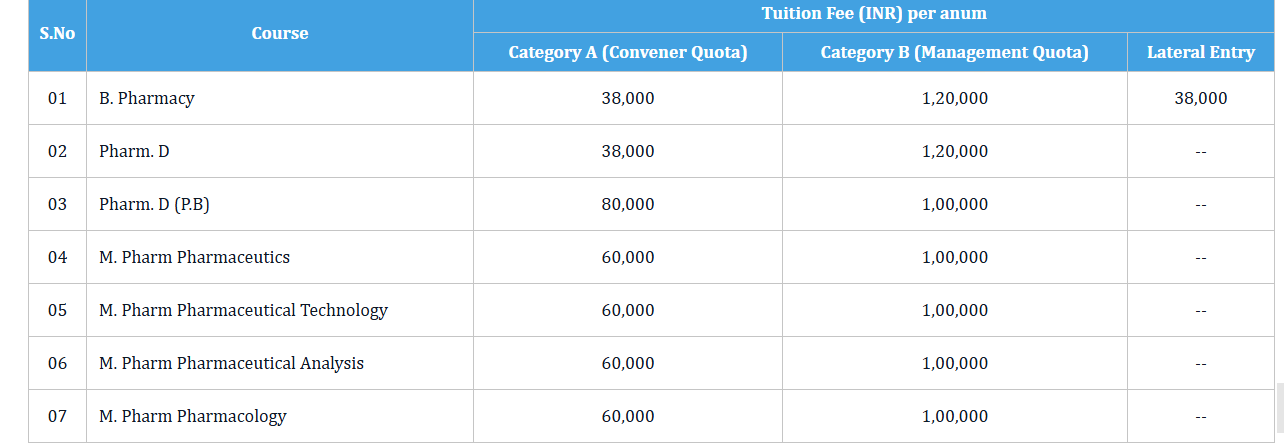Click the Lateral Entry column header

tap(1200, 53)
